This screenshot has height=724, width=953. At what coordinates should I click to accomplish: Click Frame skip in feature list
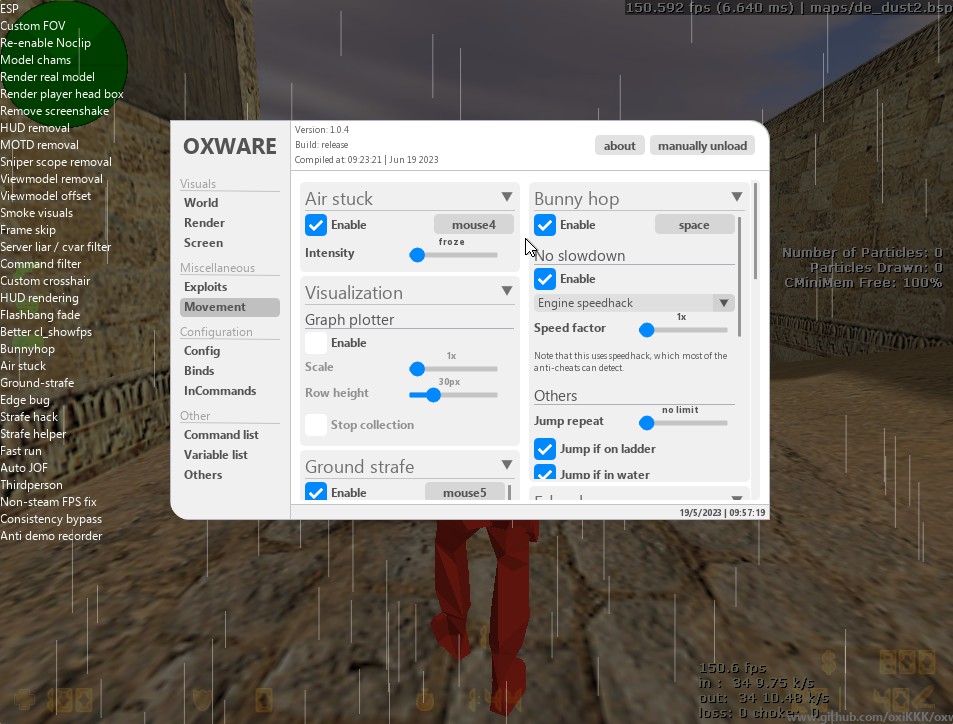28,230
